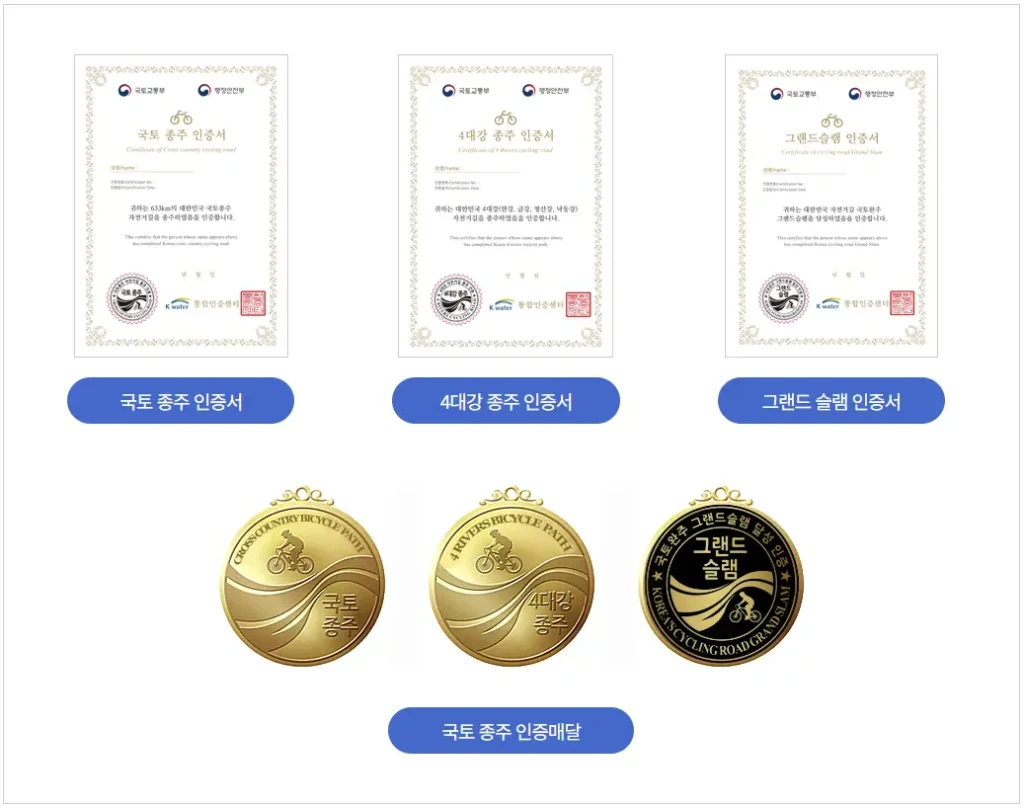Click K-water logo on first certificate
This screenshot has height=809, width=1024.
tap(177, 304)
